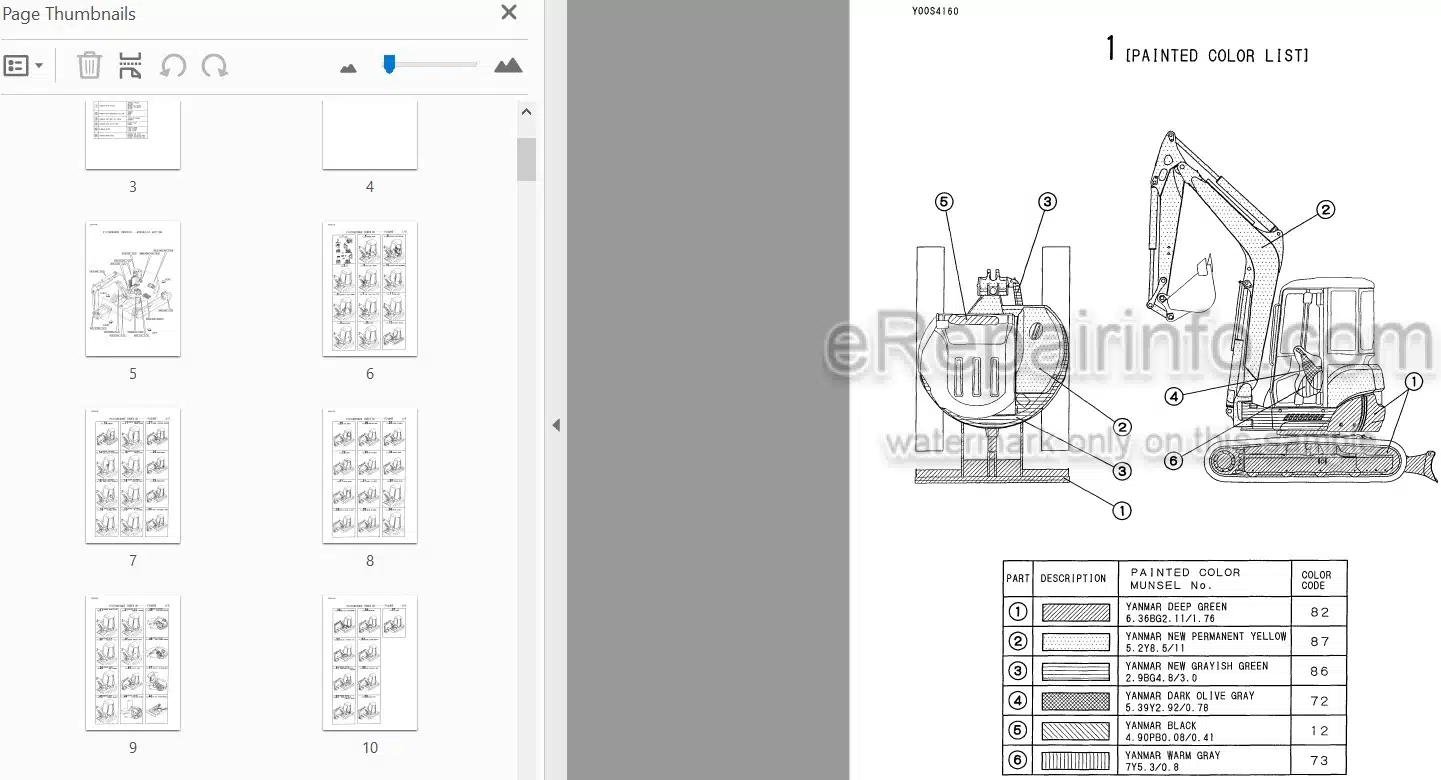Rotate pages counterclockwise

173,66
